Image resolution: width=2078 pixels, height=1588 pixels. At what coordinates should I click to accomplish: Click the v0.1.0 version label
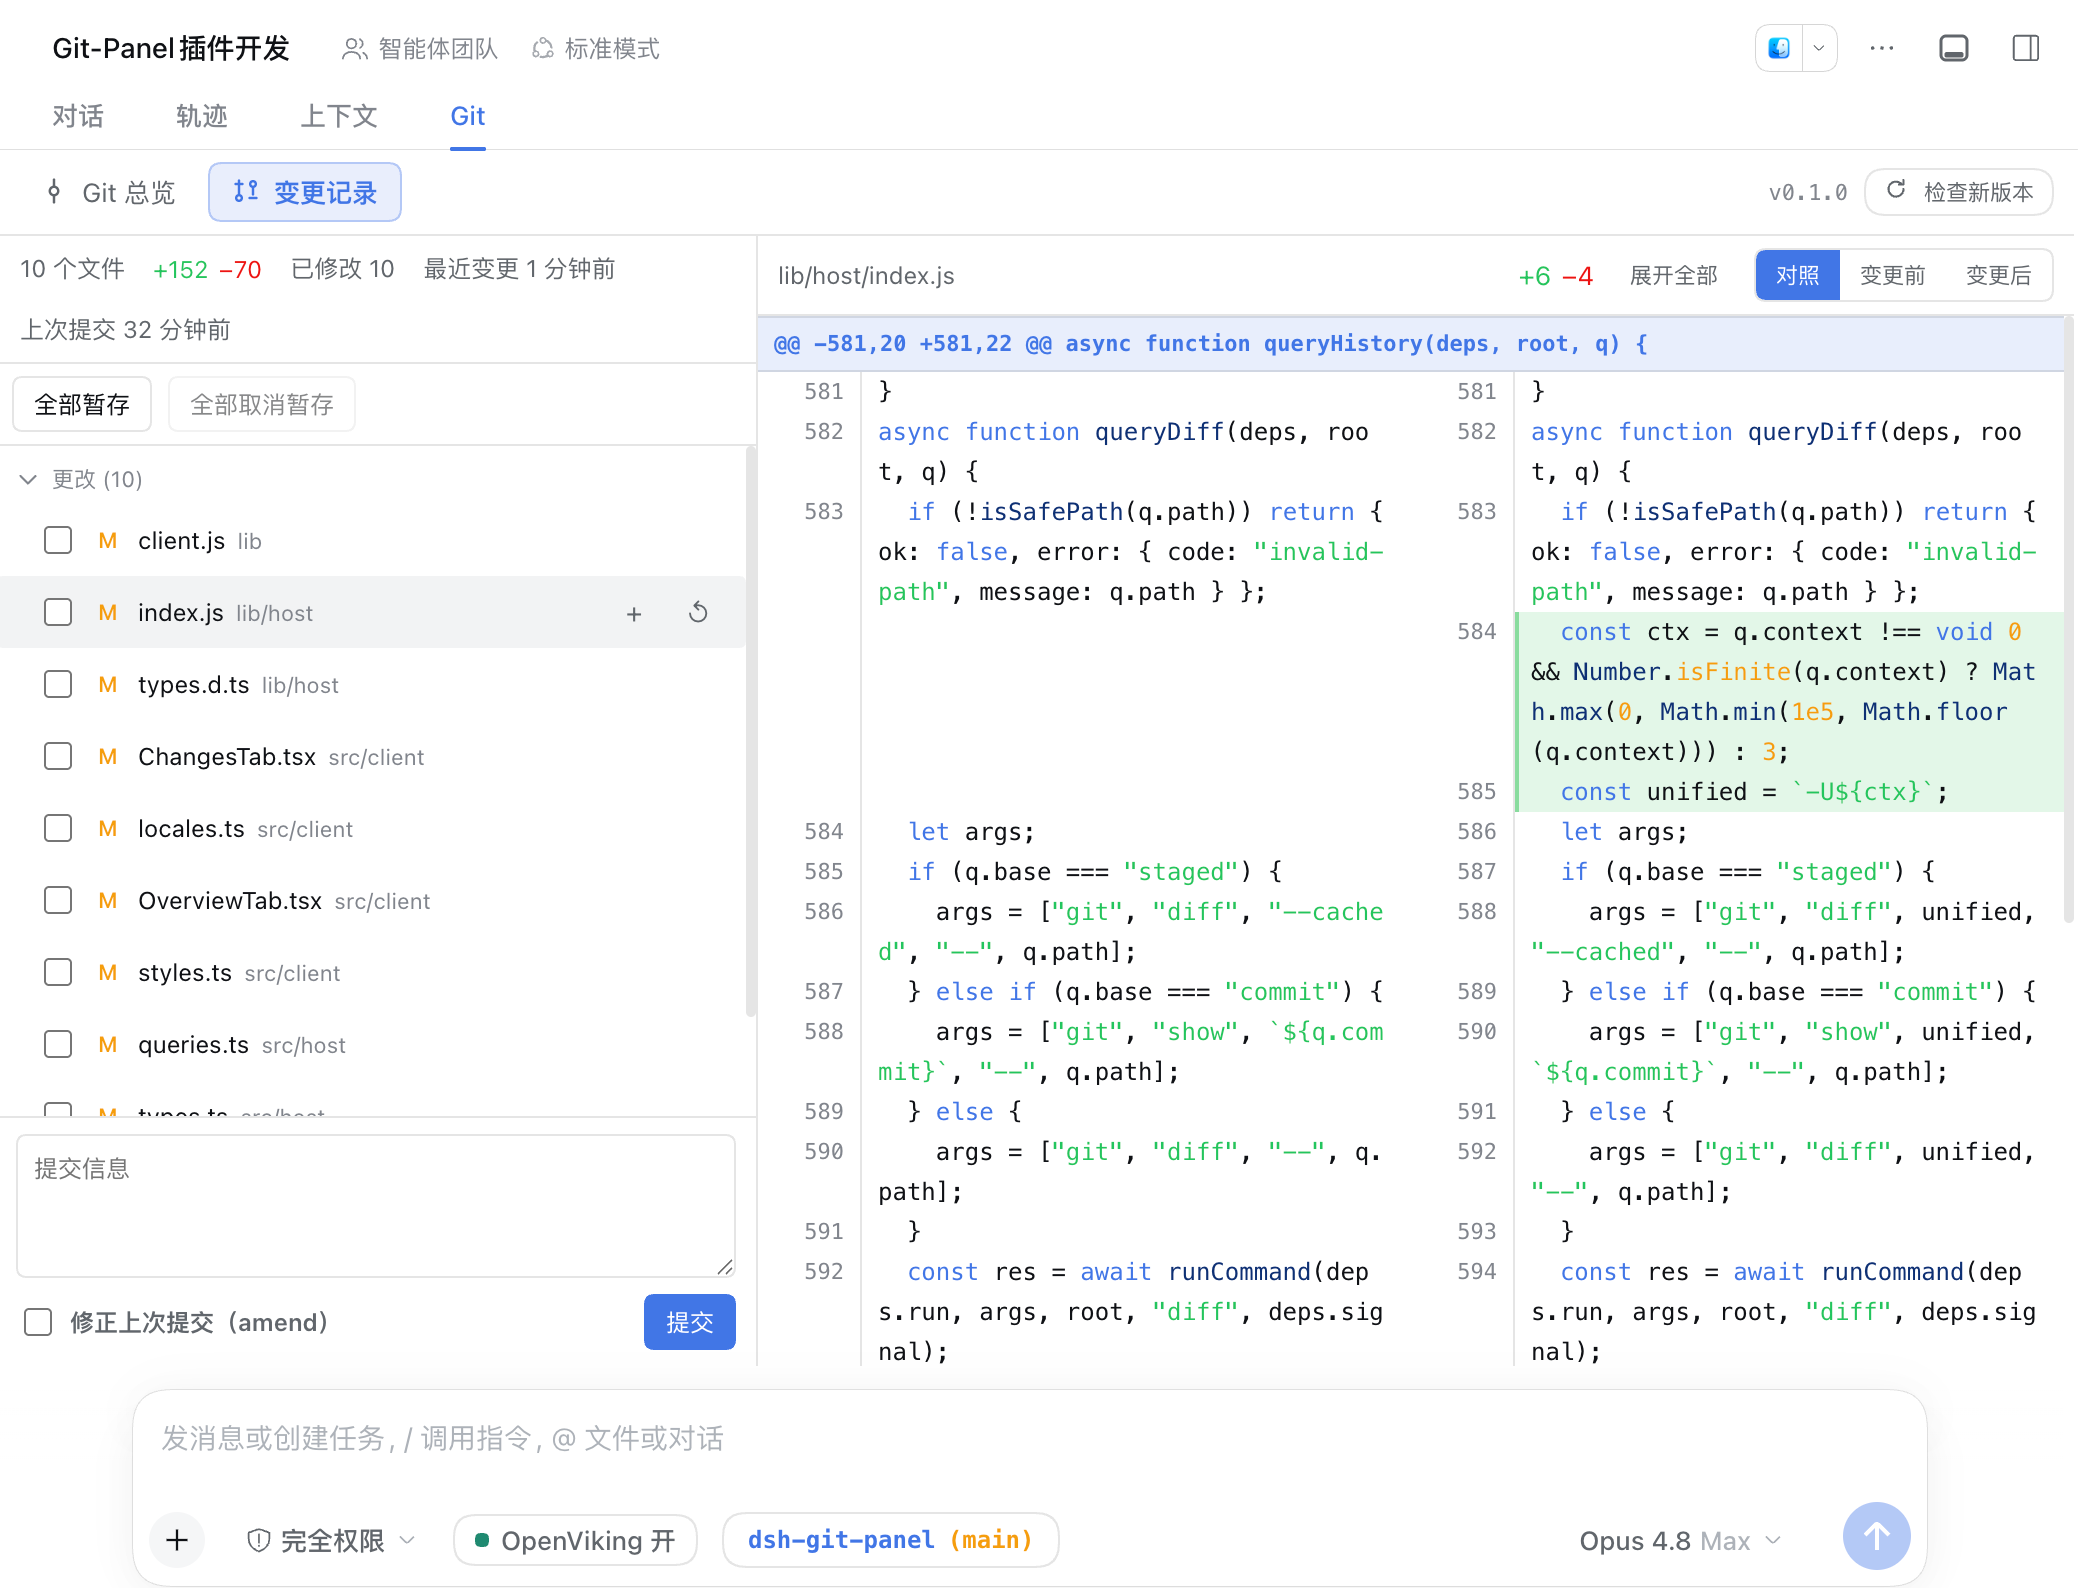[x=1807, y=192]
